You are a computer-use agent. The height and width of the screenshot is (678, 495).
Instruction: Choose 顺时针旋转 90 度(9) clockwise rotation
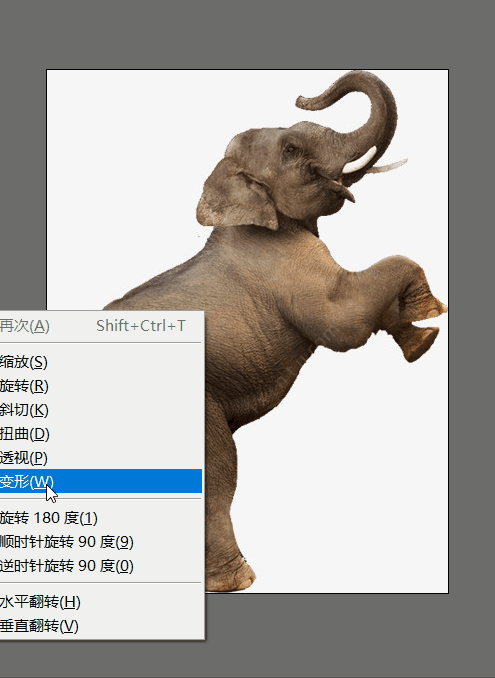(101, 541)
